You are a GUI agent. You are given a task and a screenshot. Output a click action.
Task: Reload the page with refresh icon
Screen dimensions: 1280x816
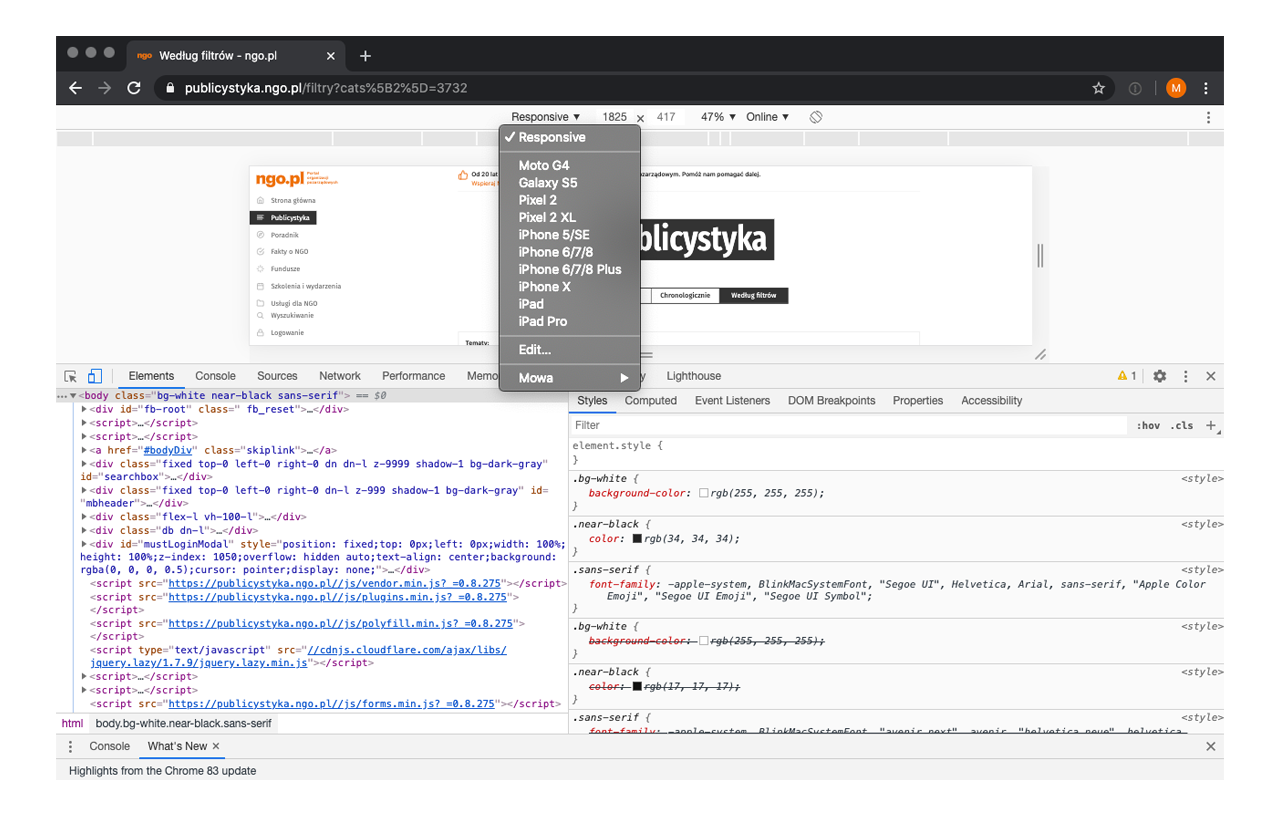click(x=134, y=88)
